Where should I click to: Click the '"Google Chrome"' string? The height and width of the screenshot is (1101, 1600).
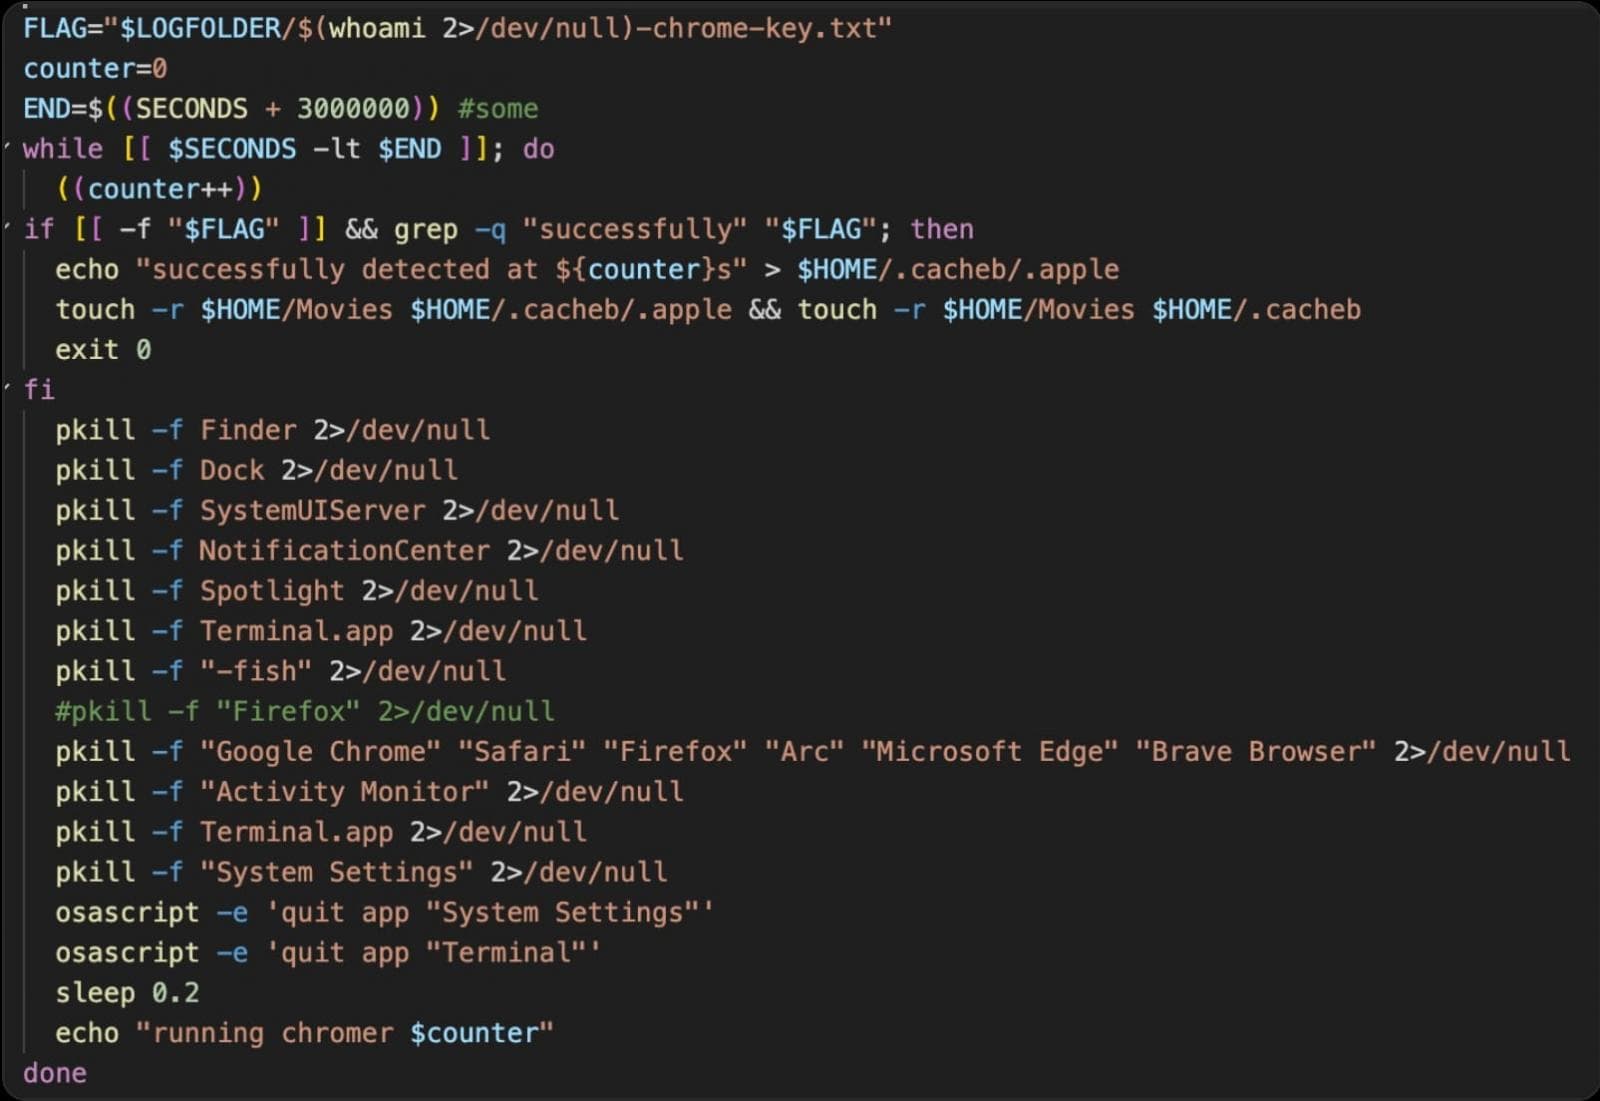click(x=321, y=752)
